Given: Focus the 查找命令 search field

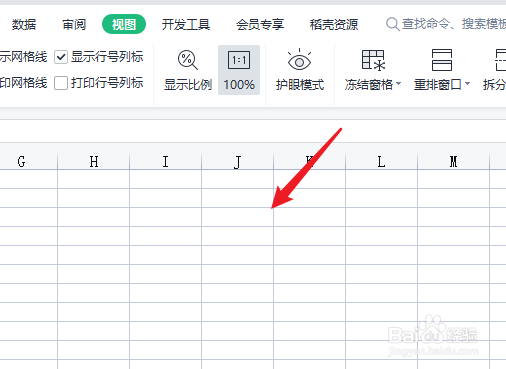Looking at the screenshot, I should (x=447, y=24).
